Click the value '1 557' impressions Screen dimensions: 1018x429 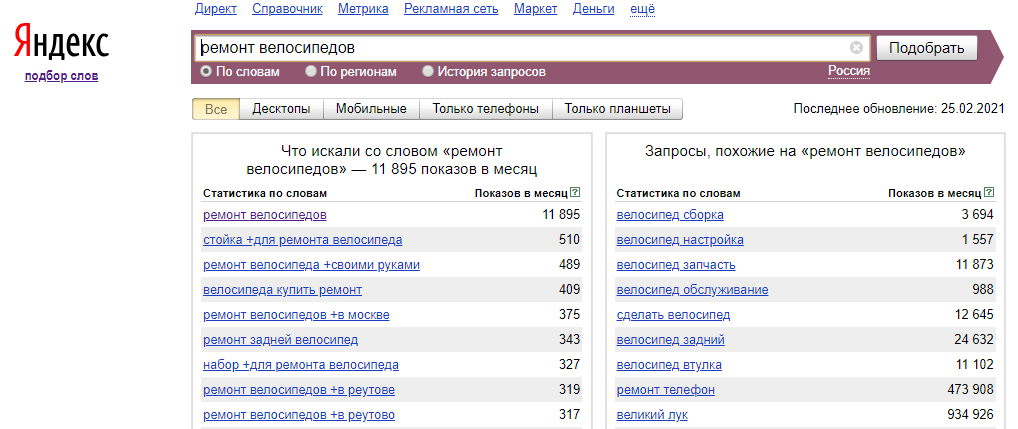point(978,240)
